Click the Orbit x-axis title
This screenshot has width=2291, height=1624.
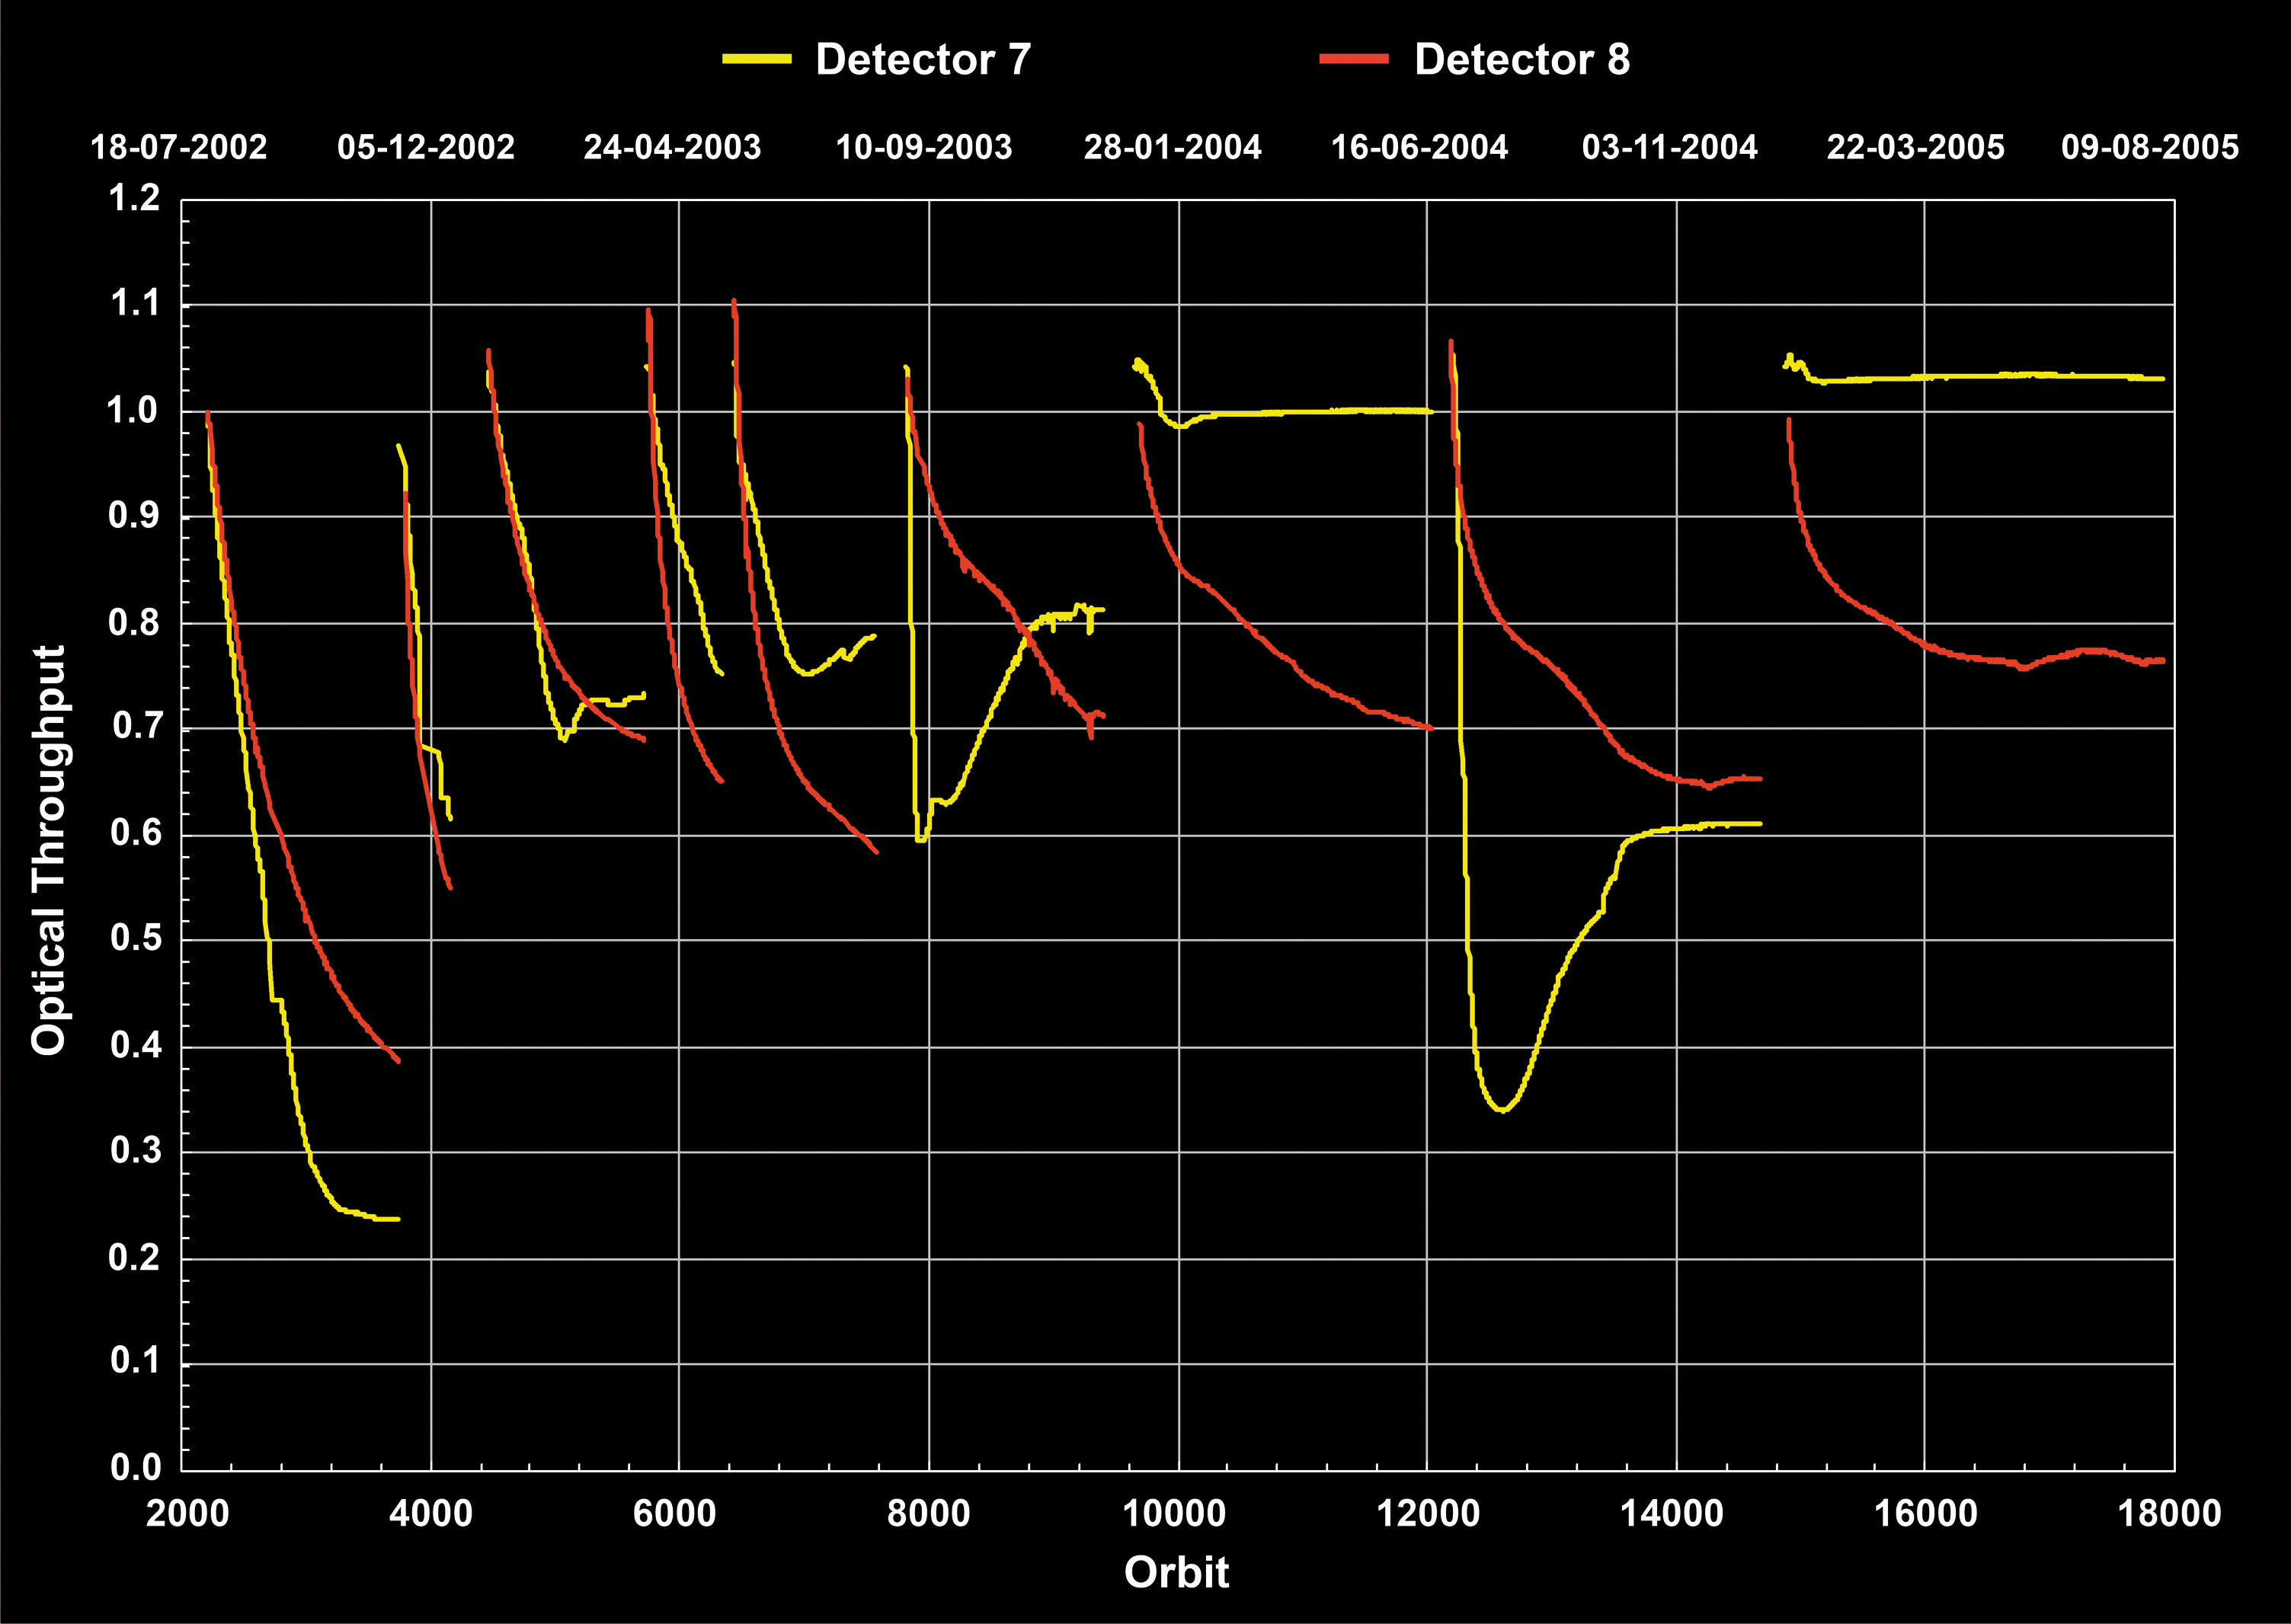[x=1176, y=1572]
